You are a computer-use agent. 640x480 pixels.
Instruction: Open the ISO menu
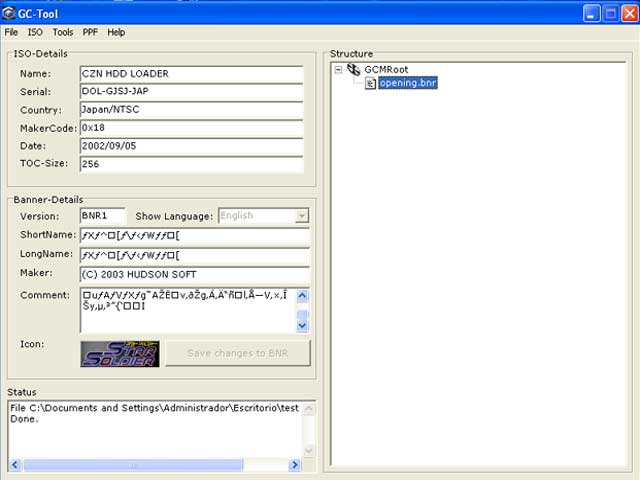(x=35, y=32)
